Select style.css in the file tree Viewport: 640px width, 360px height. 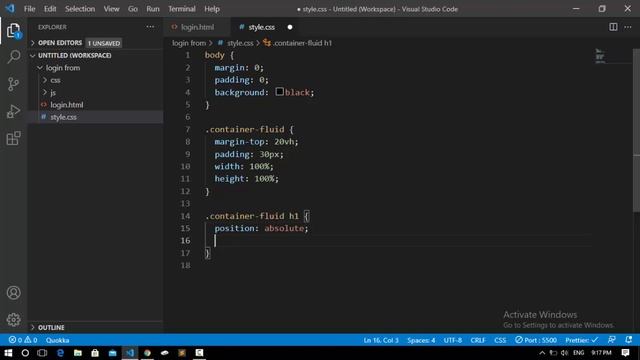click(96, 117)
